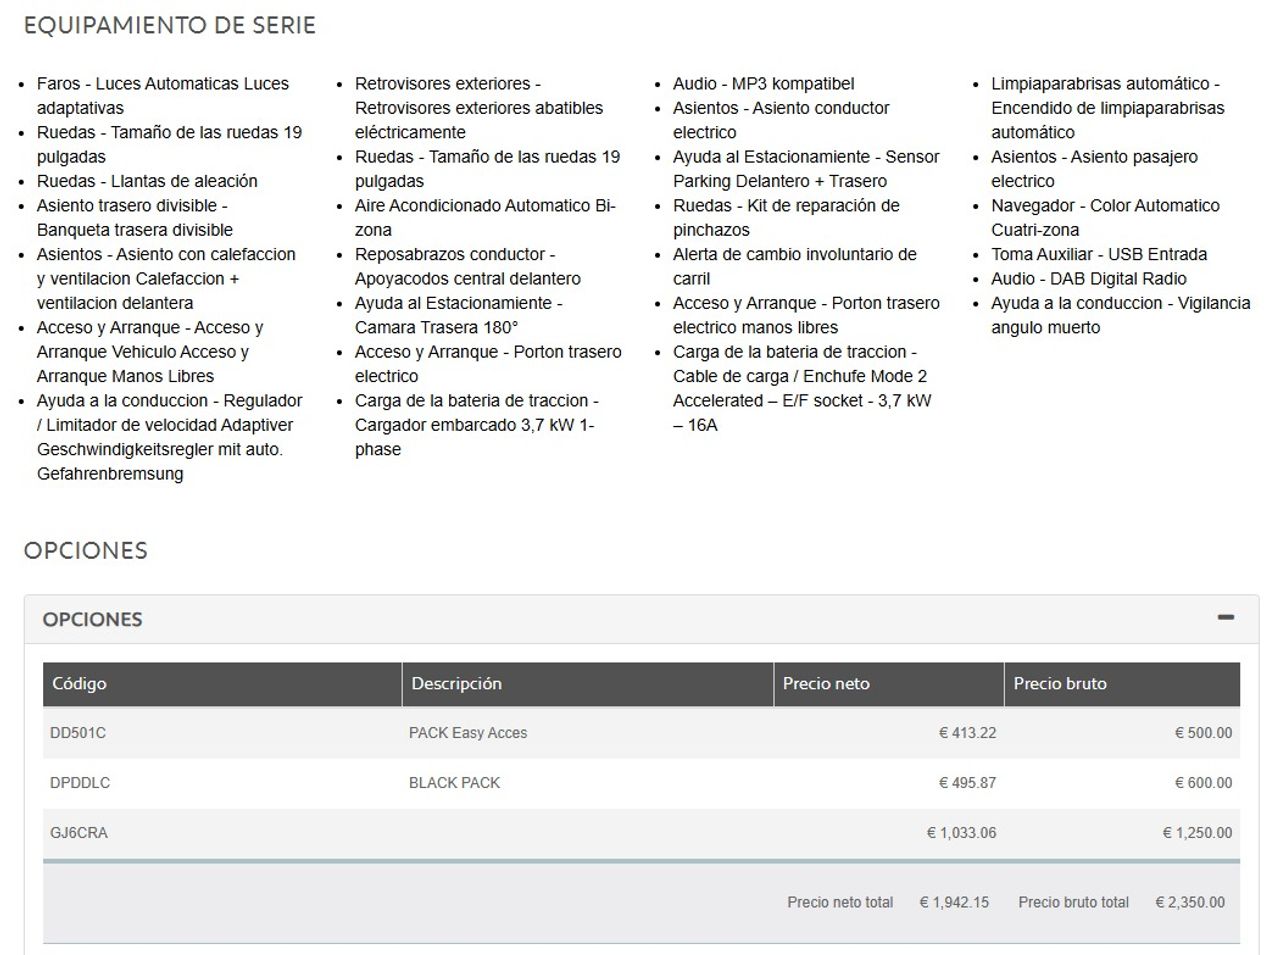Click the BLACK PACK description
Screen dimensions: 1280x955
[x=454, y=783]
